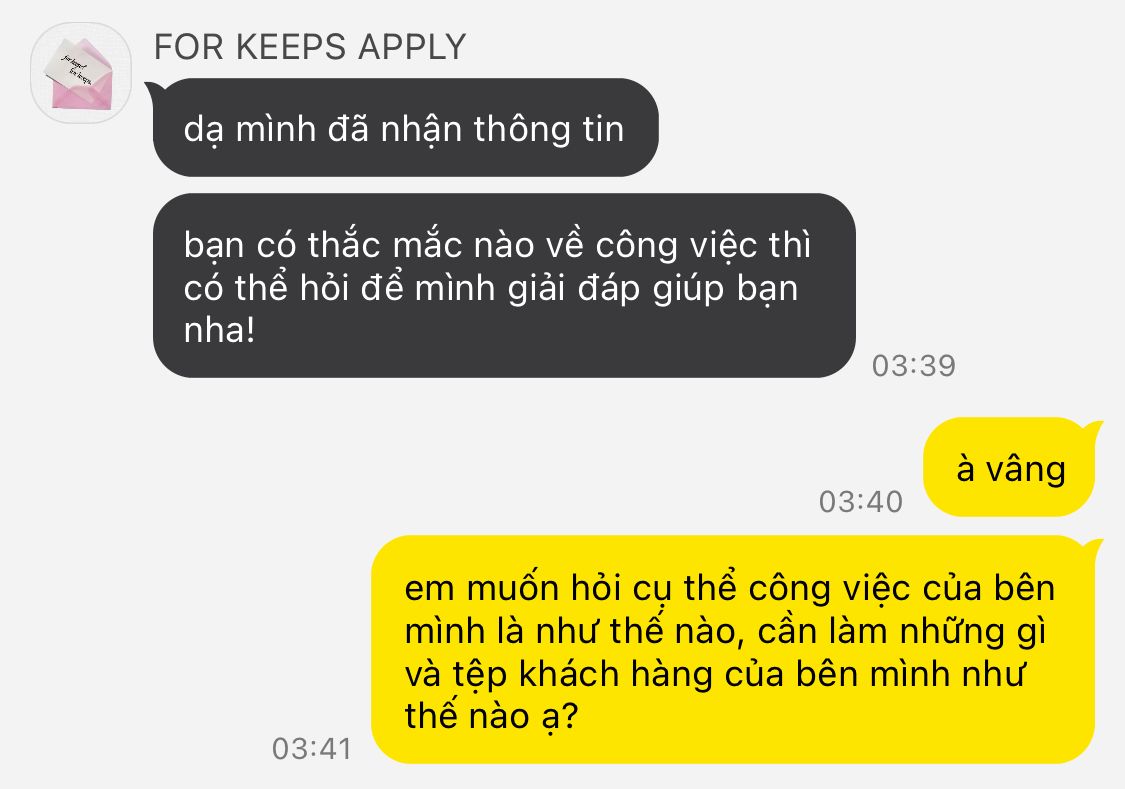The height and width of the screenshot is (789, 1125).
Task: Select the yellow message starting "em muốn hỏi"
Action: 733,649
